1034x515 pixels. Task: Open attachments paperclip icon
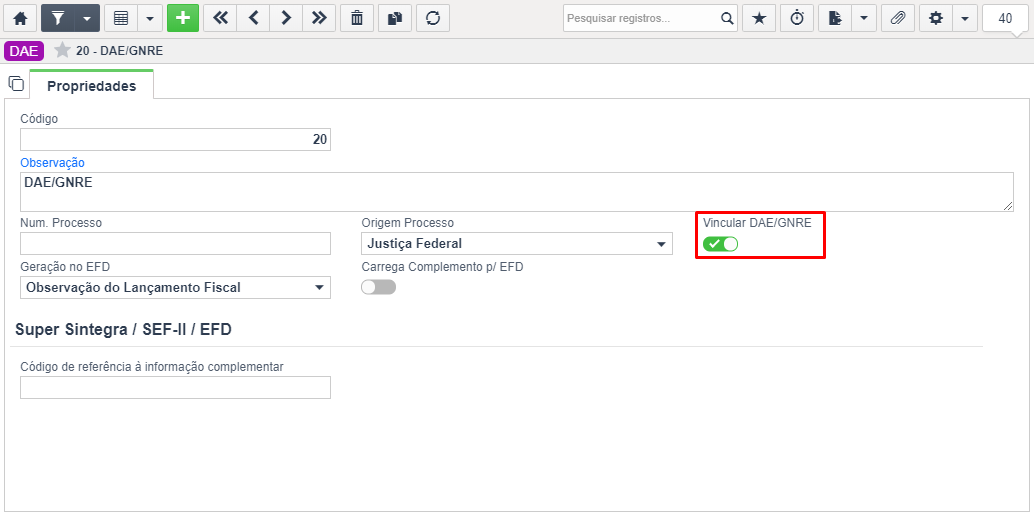point(897,18)
